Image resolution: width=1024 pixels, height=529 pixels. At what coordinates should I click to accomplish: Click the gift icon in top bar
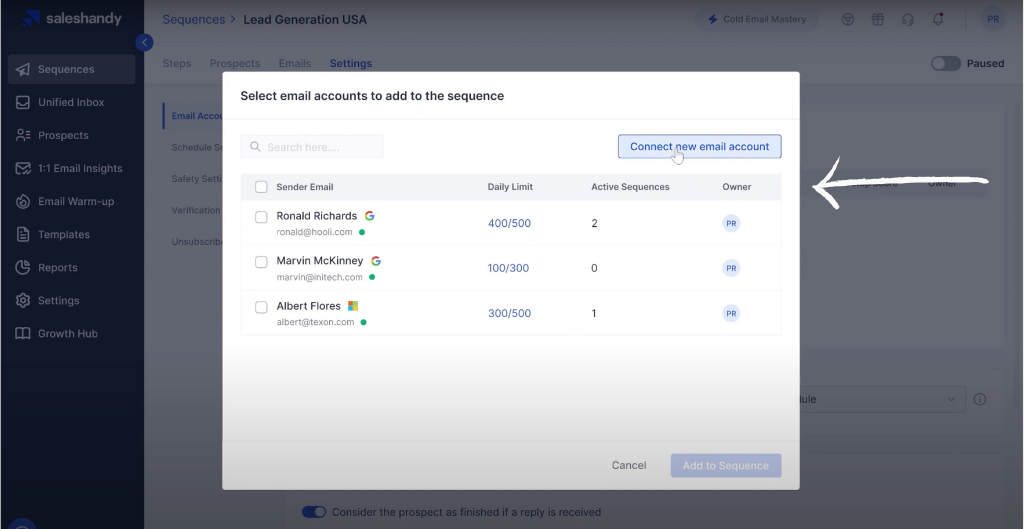pos(878,19)
